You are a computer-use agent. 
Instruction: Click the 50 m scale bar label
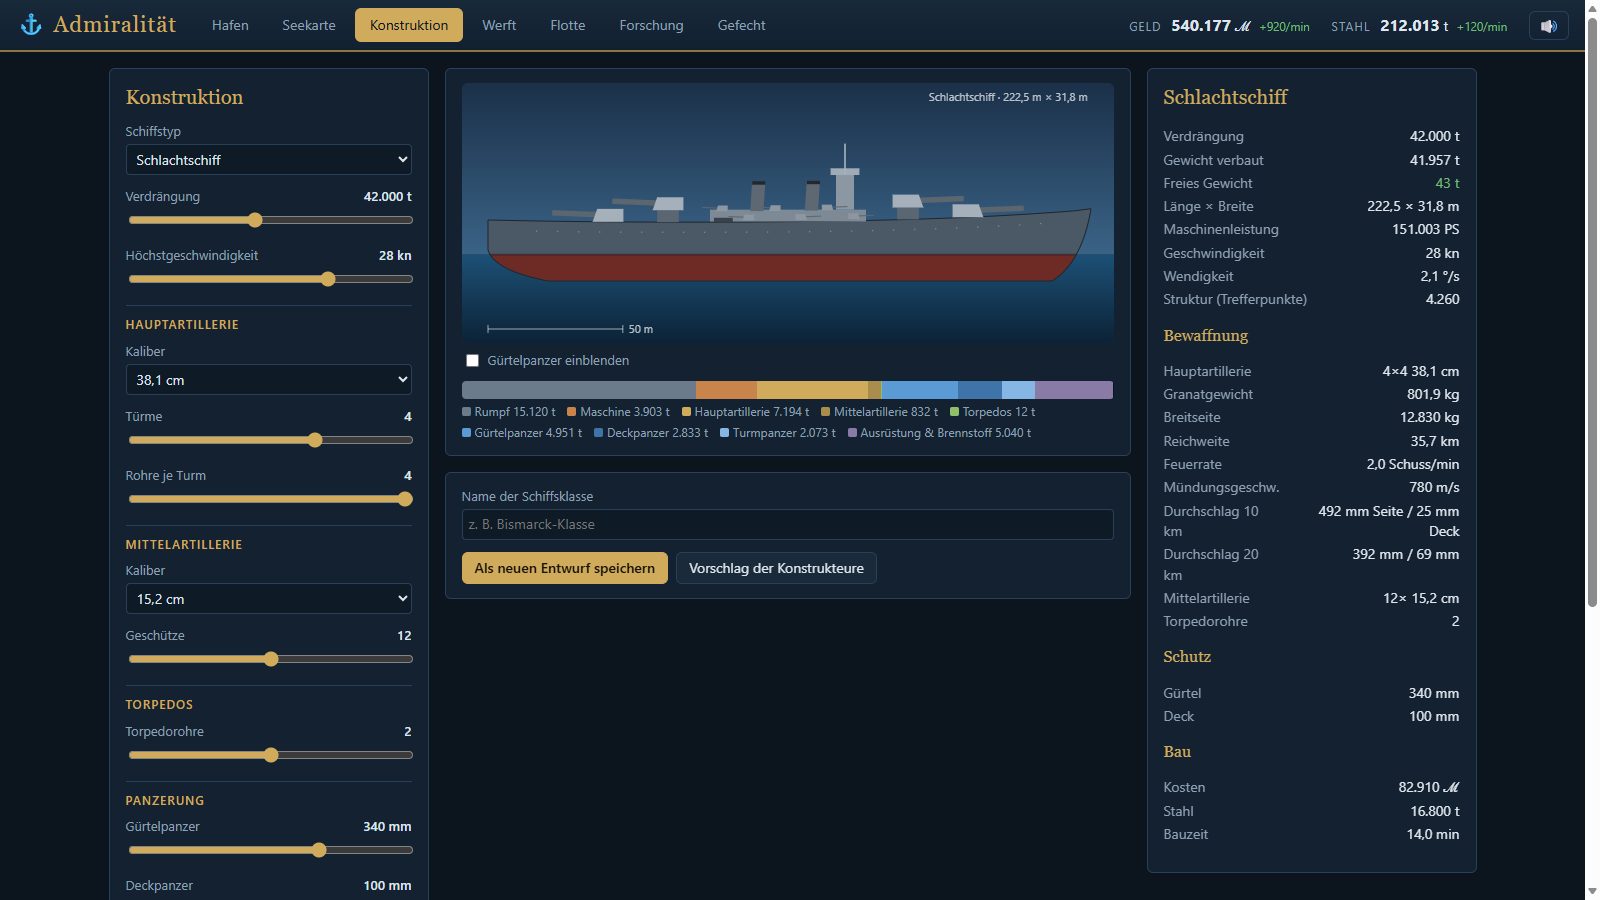tap(640, 329)
